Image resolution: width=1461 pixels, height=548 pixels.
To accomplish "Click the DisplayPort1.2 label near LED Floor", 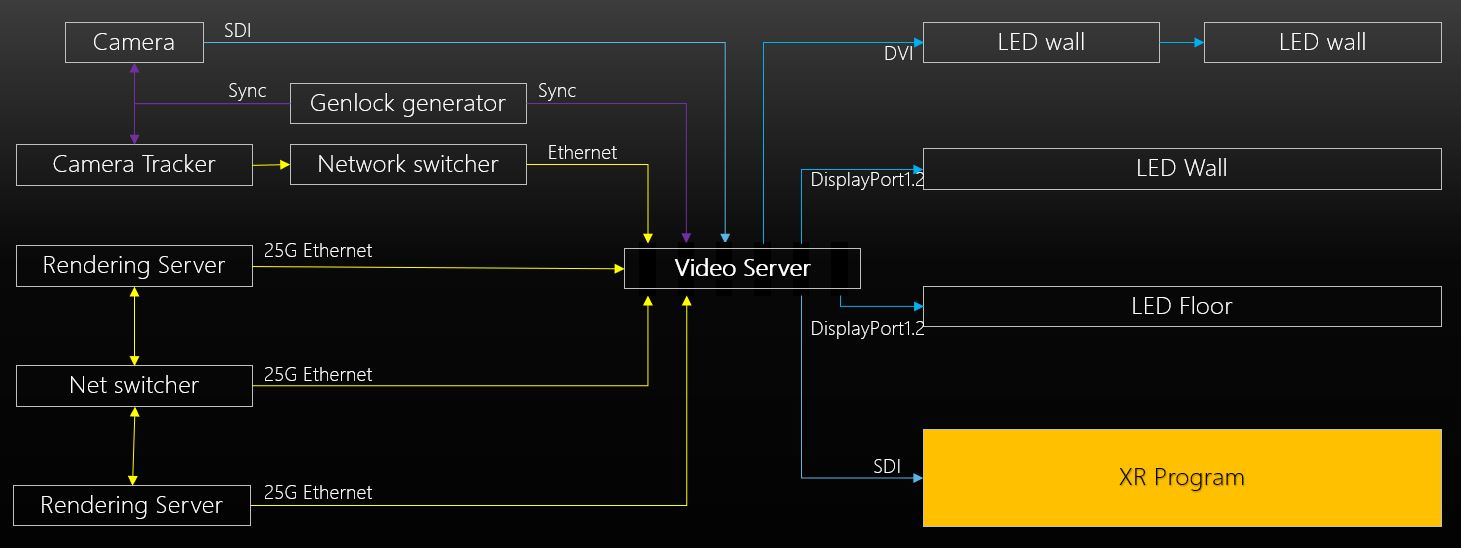I will (867, 328).
